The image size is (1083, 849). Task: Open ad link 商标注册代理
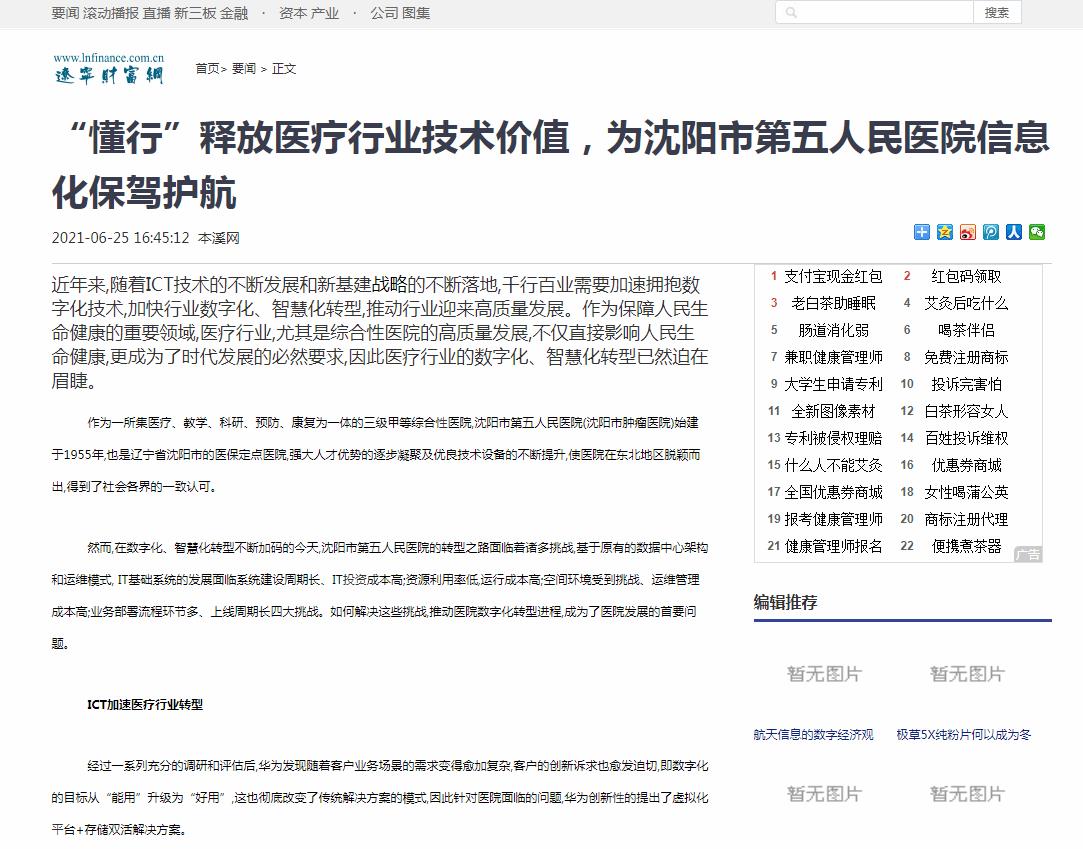(966, 519)
